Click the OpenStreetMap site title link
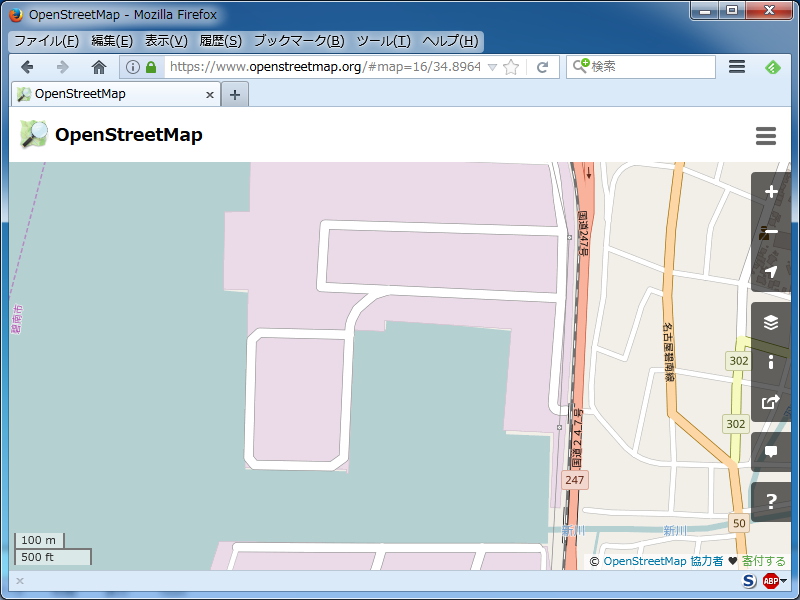The image size is (800, 600). pos(129,135)
